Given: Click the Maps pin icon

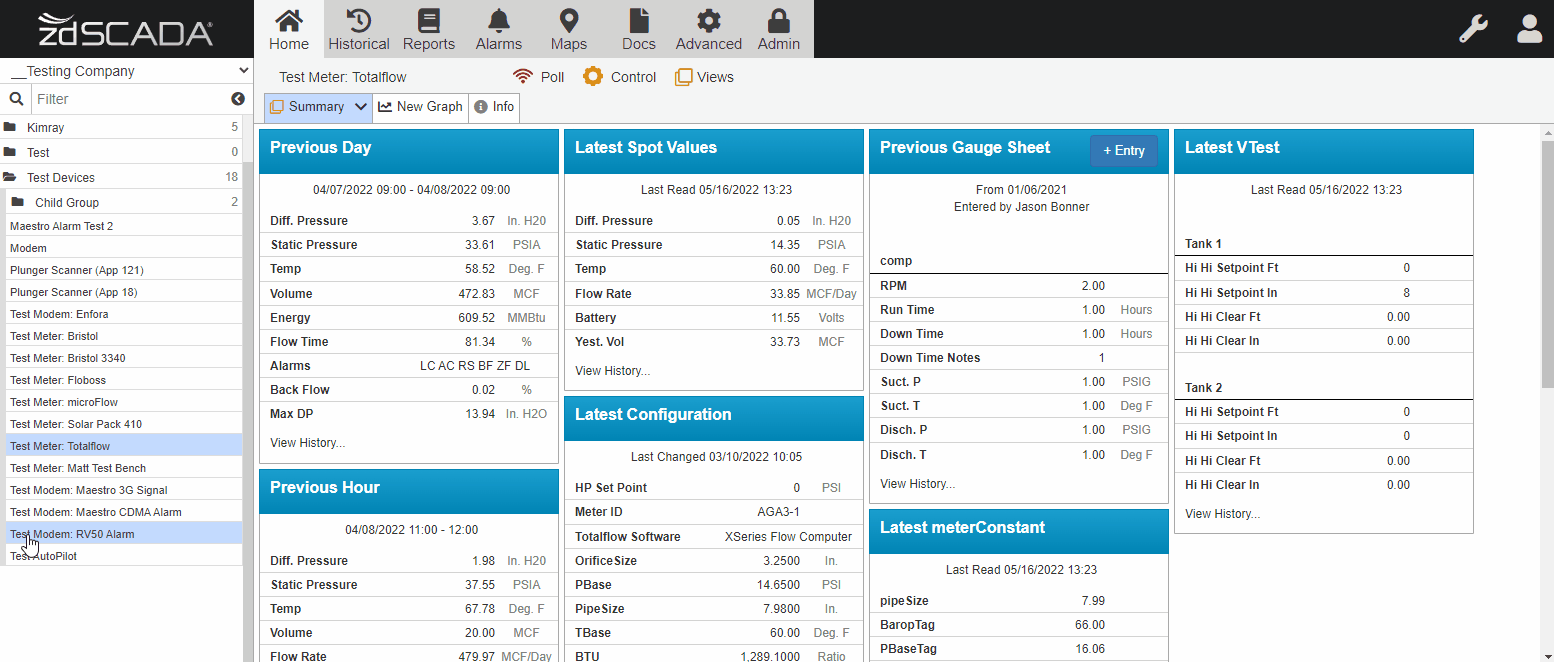Looking at the screenshot, I should (568, 28).
